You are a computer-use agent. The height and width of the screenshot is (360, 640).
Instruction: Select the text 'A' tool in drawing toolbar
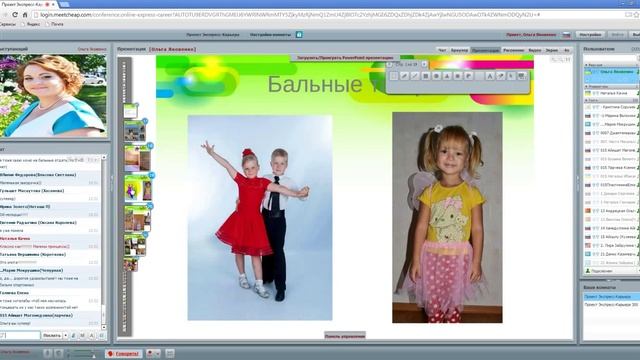pos(490,76)
